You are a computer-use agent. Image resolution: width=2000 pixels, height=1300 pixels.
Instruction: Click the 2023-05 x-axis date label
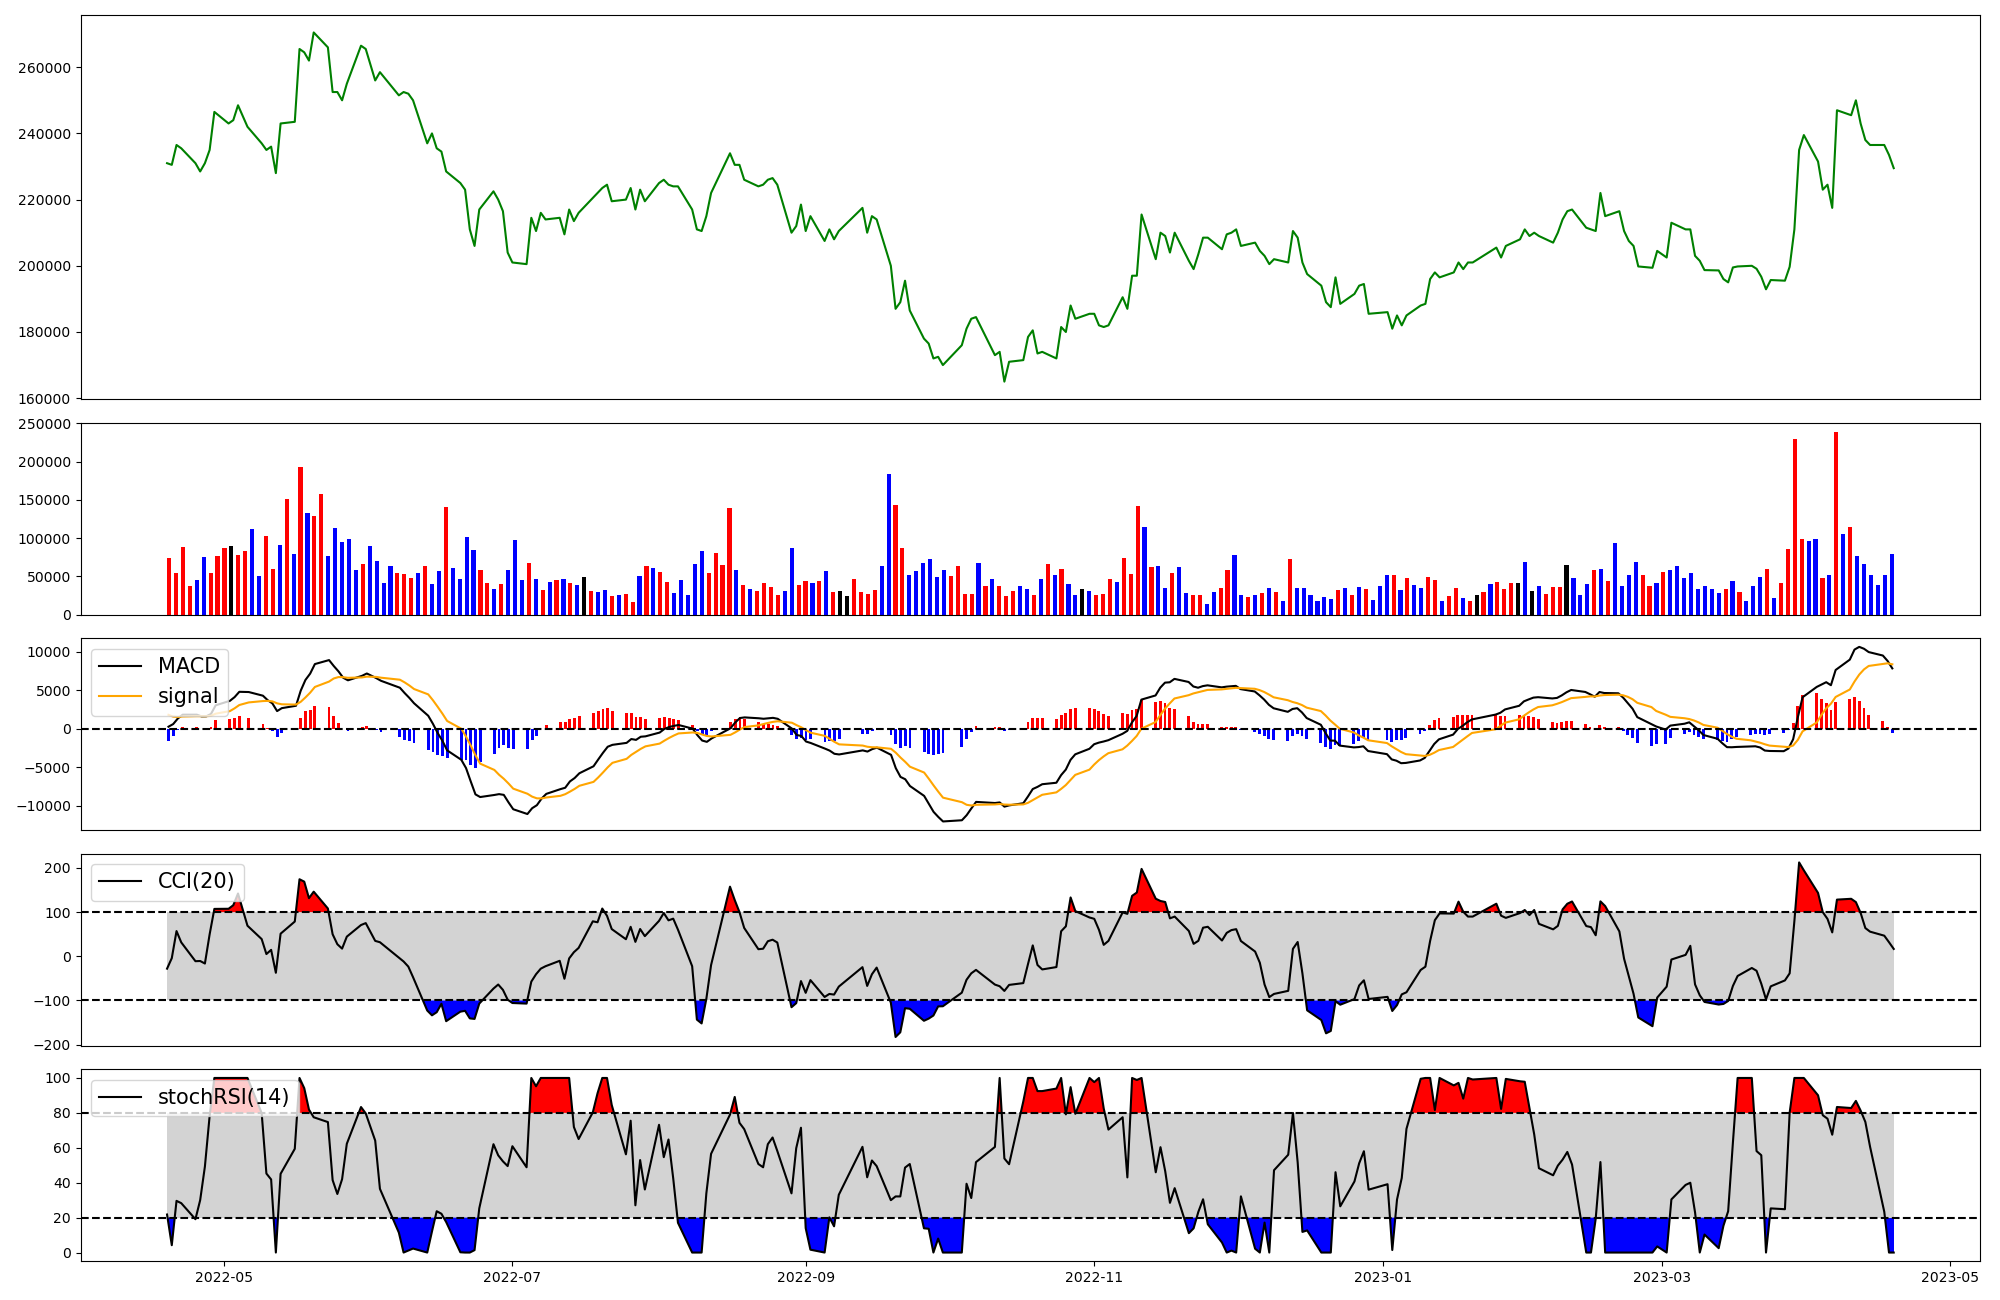coord(1951,1277)
